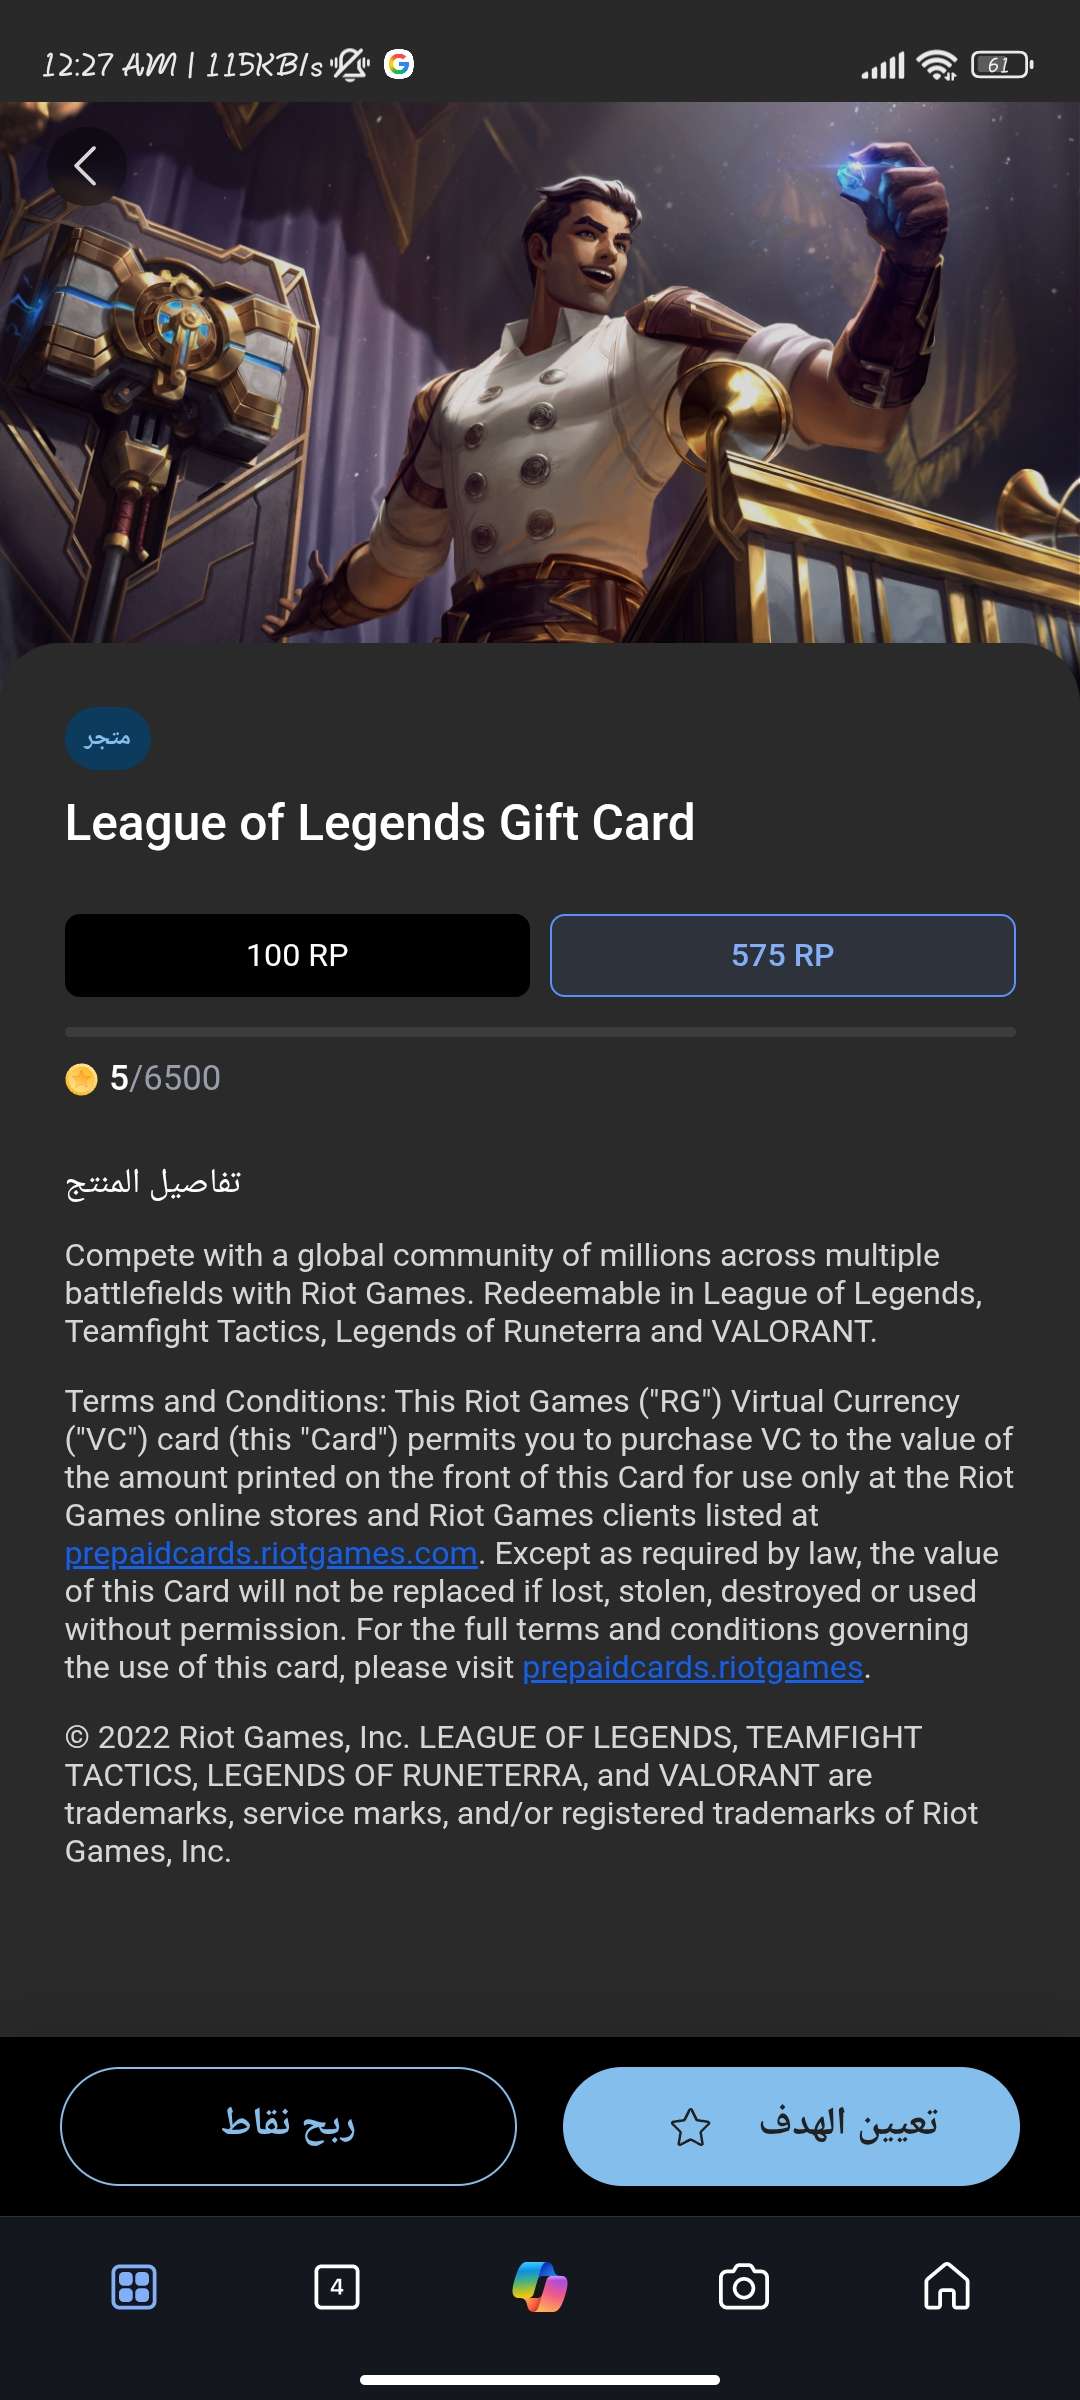Open the apps grid icon

click(x=134, y=2286)
